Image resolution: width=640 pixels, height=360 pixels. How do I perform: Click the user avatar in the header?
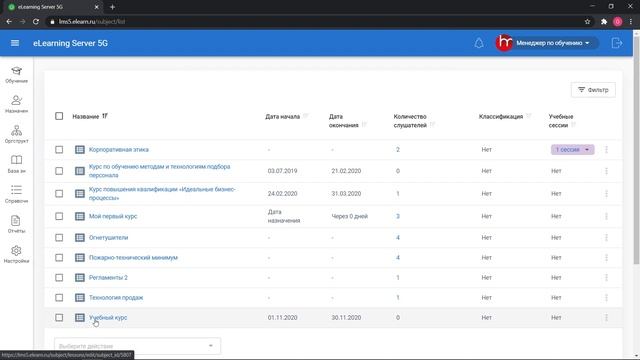click(x=504, y=43)
